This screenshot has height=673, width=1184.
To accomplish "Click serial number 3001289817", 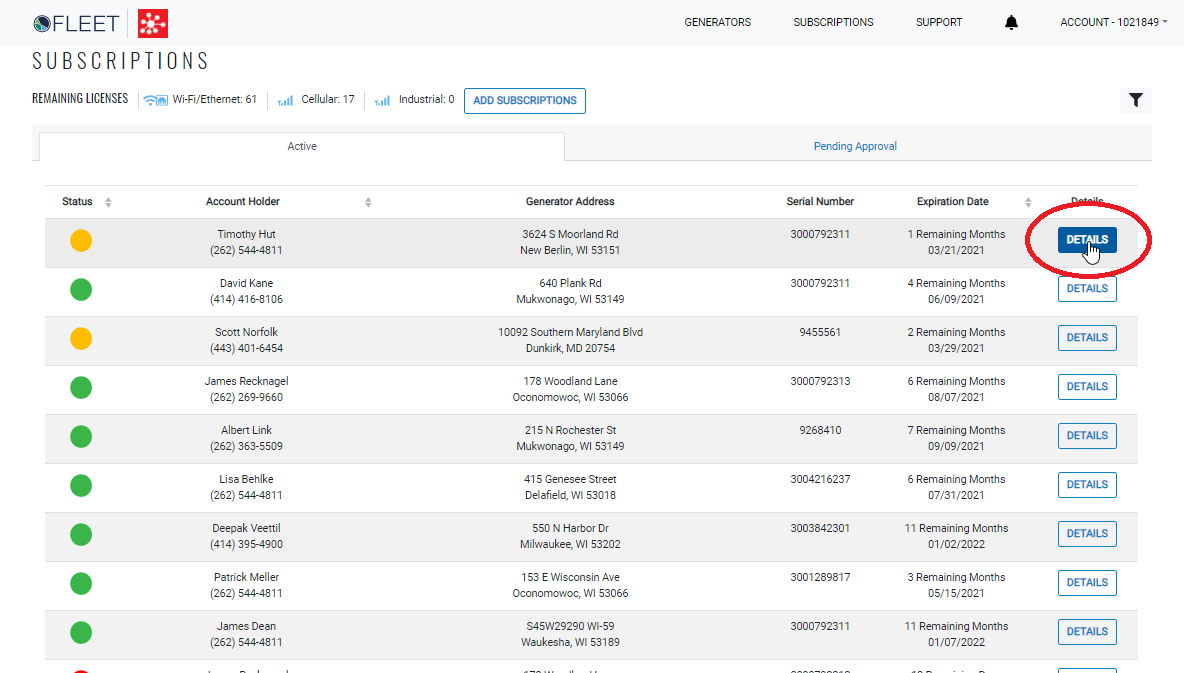I will (x=820, y=578).
